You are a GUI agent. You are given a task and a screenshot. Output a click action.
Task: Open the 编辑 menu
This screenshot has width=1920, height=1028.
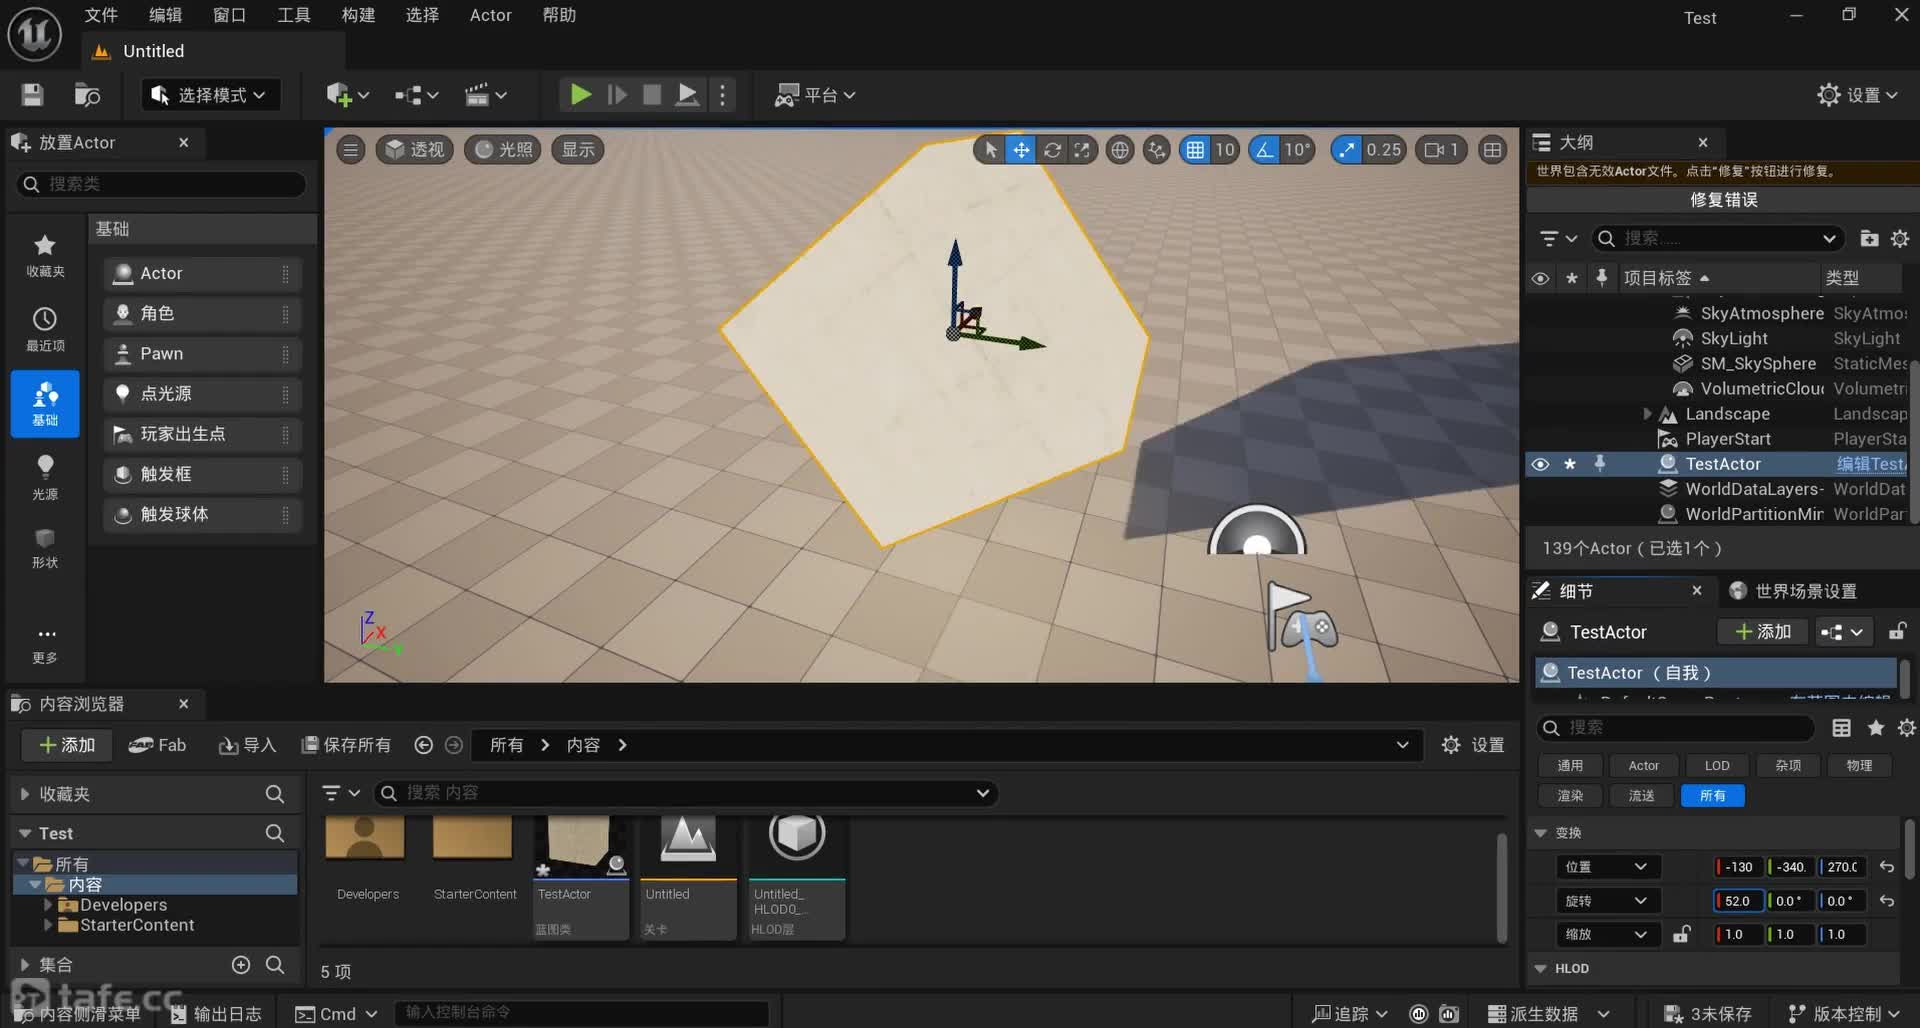[165, 15]
